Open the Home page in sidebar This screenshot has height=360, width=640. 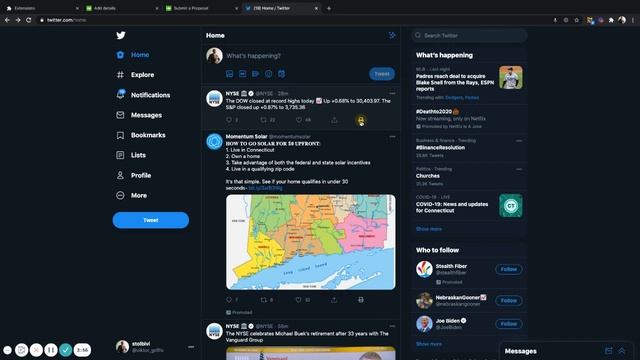tap(133, 55)
